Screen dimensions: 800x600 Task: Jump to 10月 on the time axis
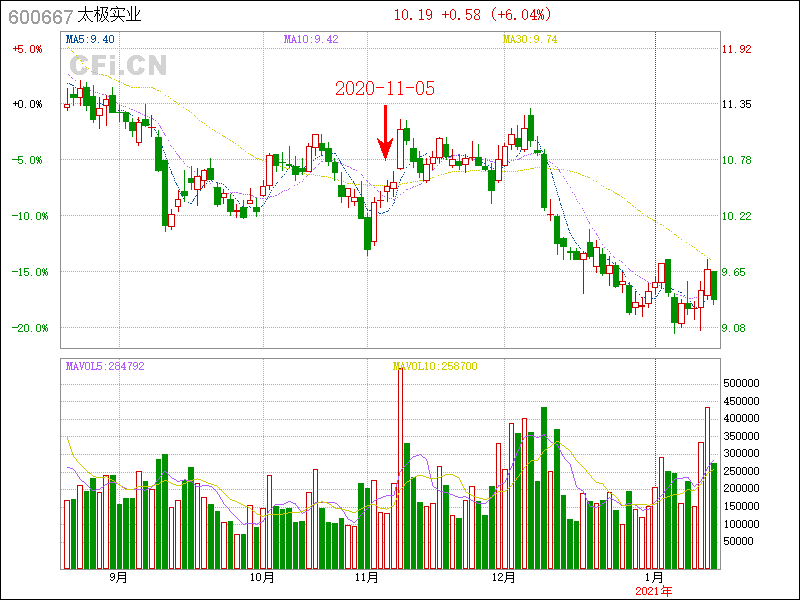click(x=262, y=577)
